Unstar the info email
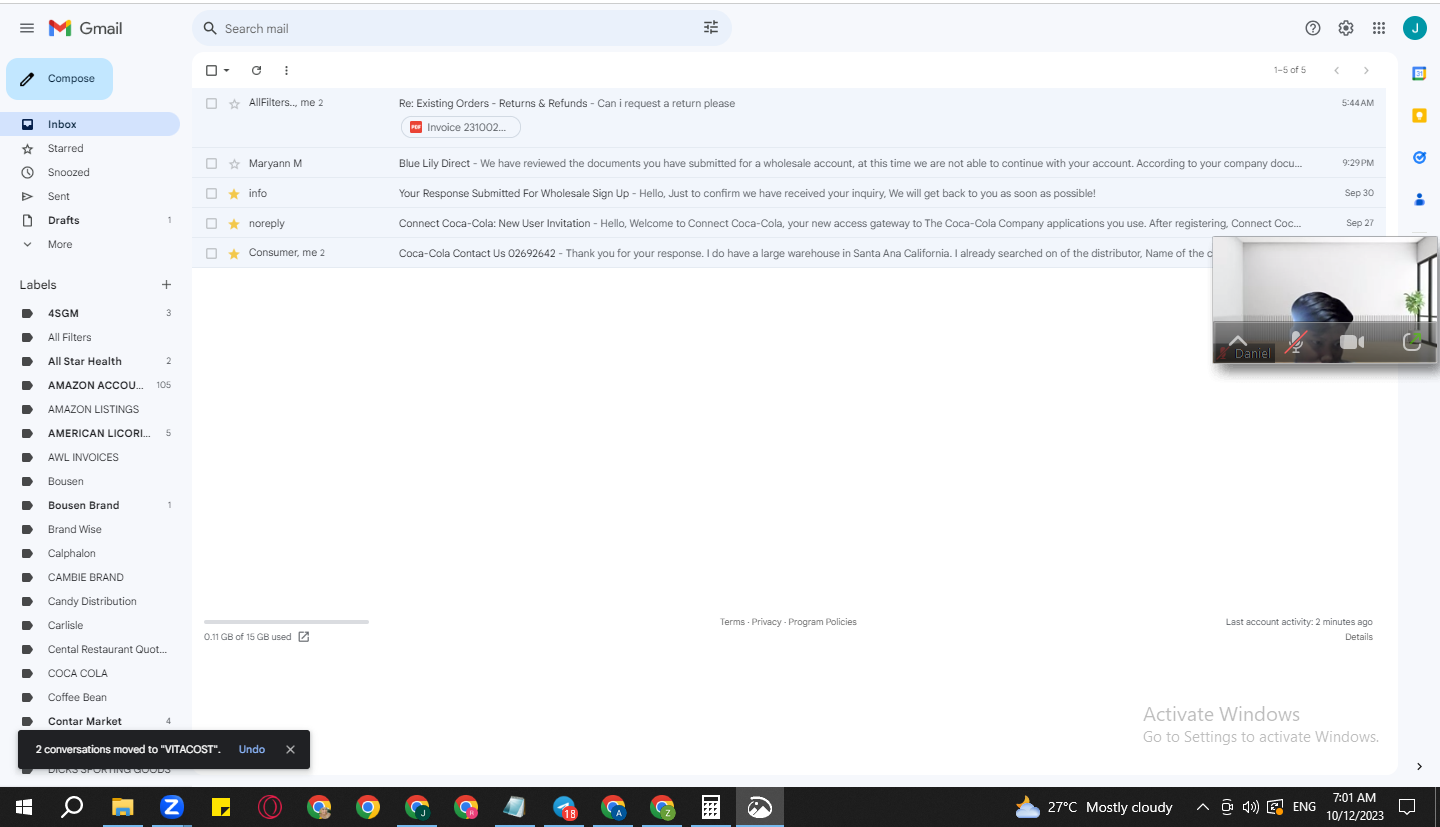The height and width of the screenshot is (827, 1440). (x=234, y=193)
